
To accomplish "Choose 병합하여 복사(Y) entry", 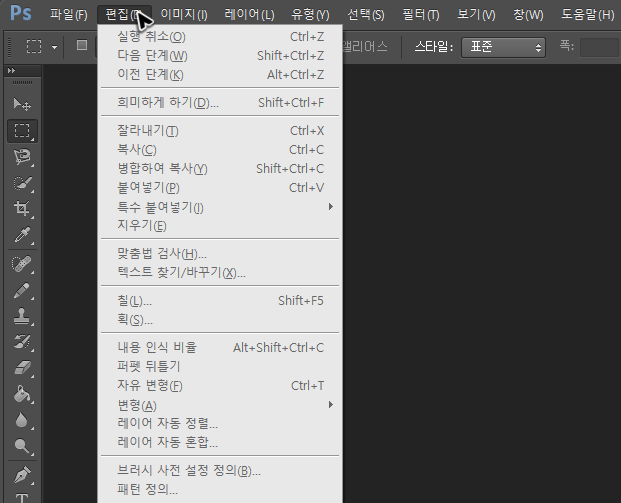I will point(220,169).
